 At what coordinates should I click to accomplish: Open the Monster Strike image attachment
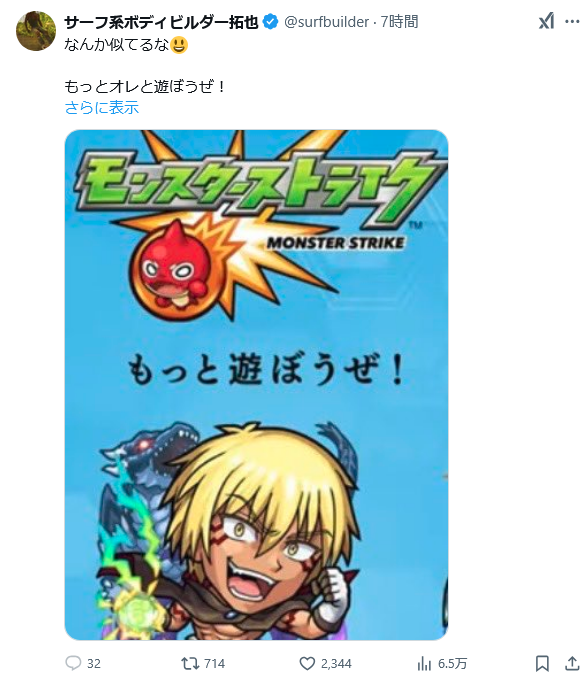(x=256, y=385)
